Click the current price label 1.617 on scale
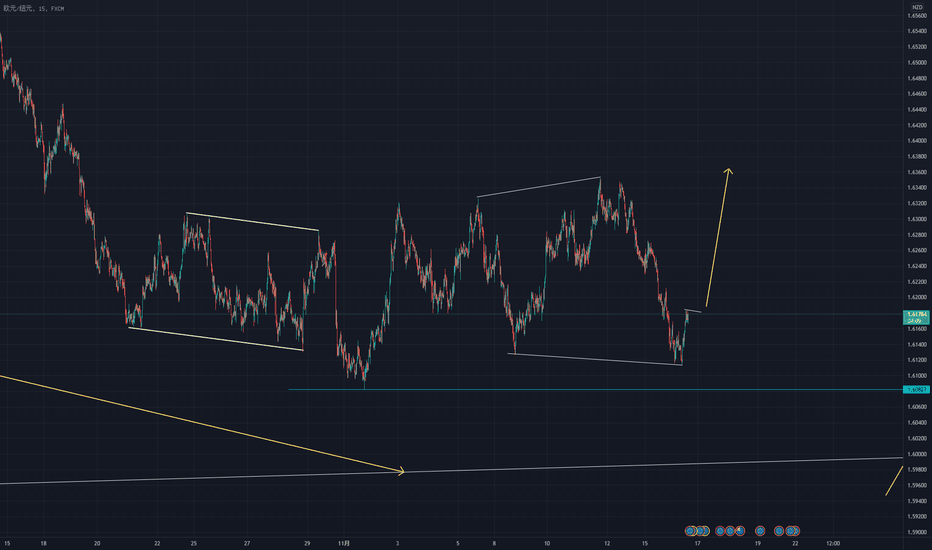This screenshot has width=932, height=550. (x=916, y=317)
